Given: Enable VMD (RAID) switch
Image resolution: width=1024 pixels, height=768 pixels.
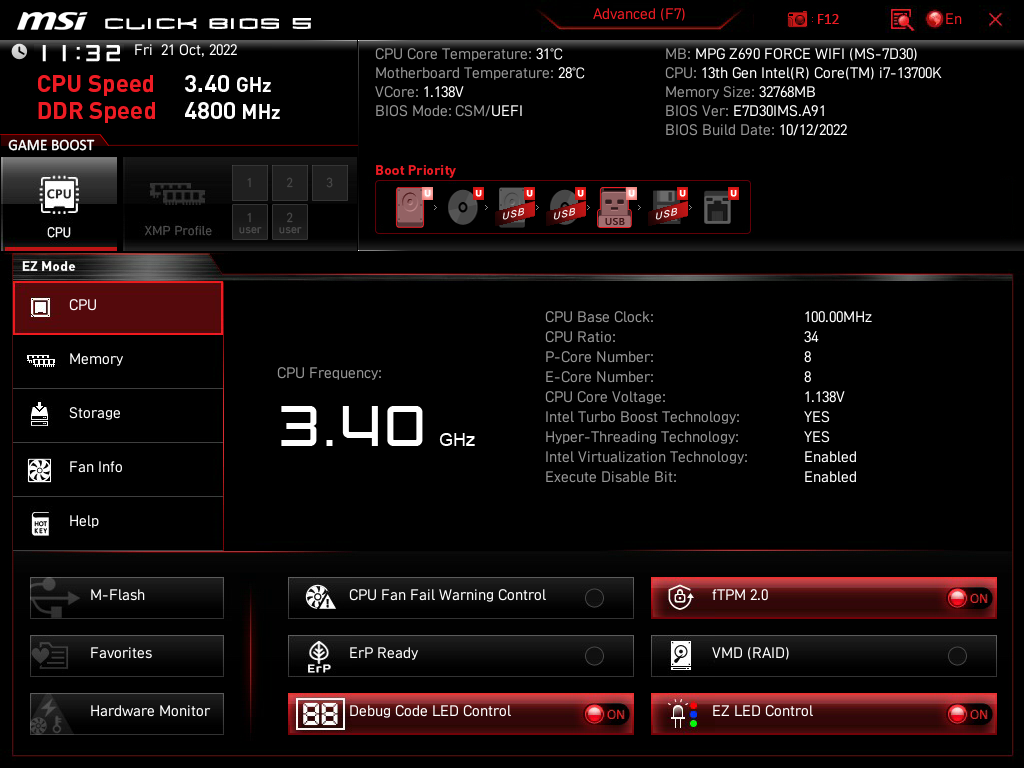Looking at the screenshot, I should (x=957, y=656).
